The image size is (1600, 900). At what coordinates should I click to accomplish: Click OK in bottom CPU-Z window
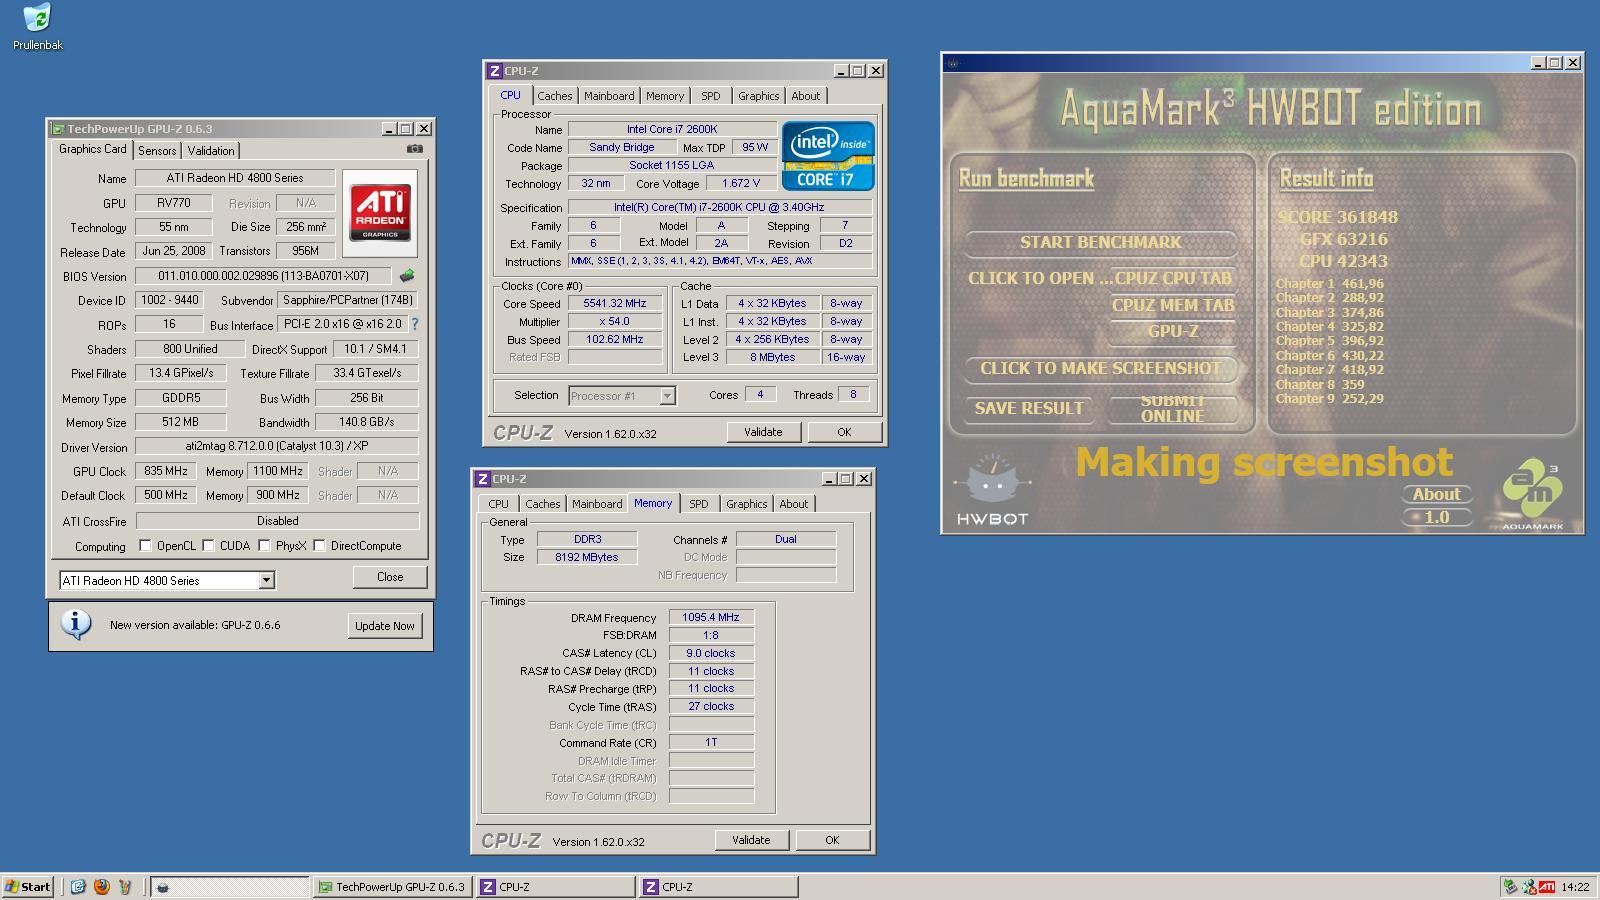pyautogui.click(x=832, y=840)
